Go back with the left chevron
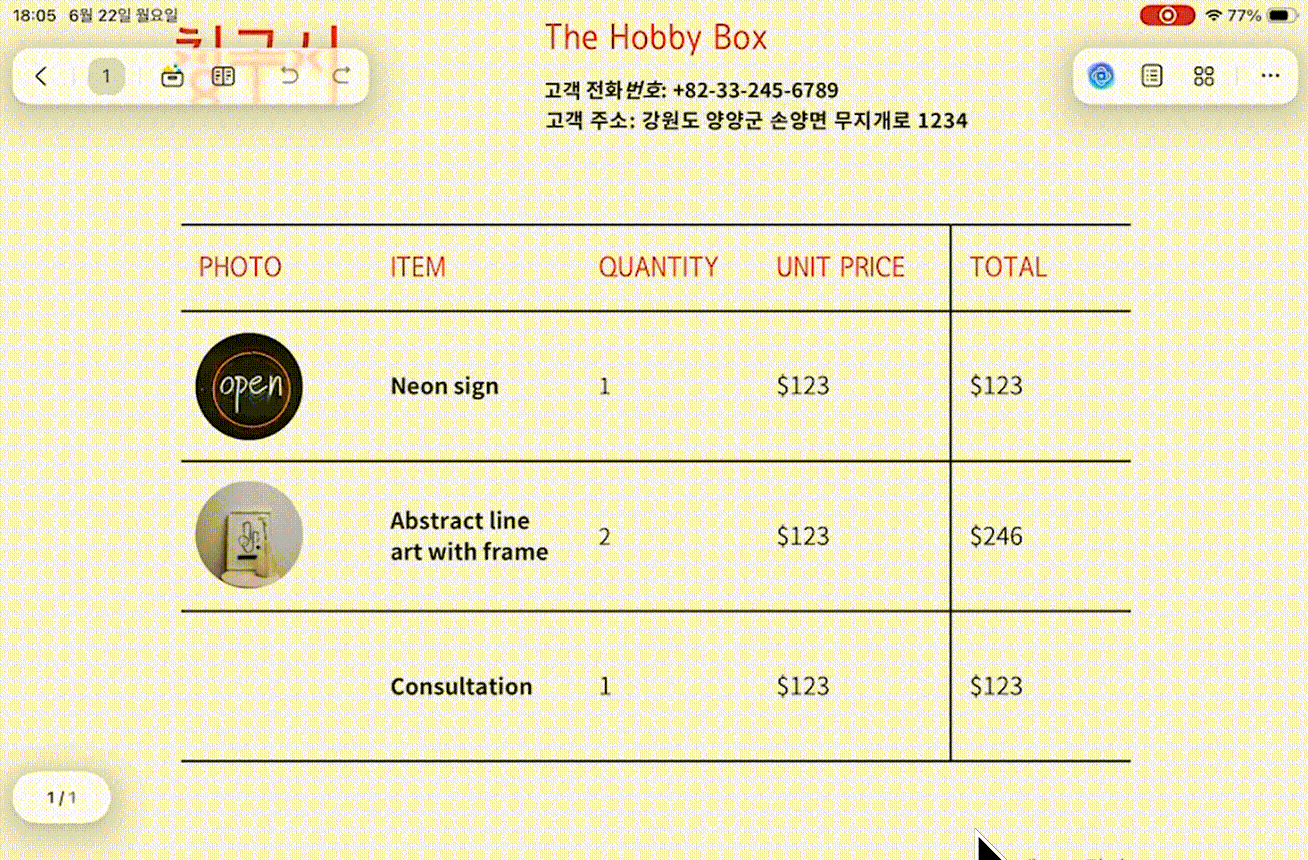 (x=41, y=76)
